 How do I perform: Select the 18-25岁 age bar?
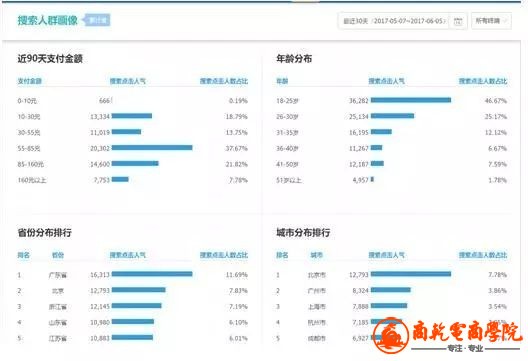[x=411, y=100]
